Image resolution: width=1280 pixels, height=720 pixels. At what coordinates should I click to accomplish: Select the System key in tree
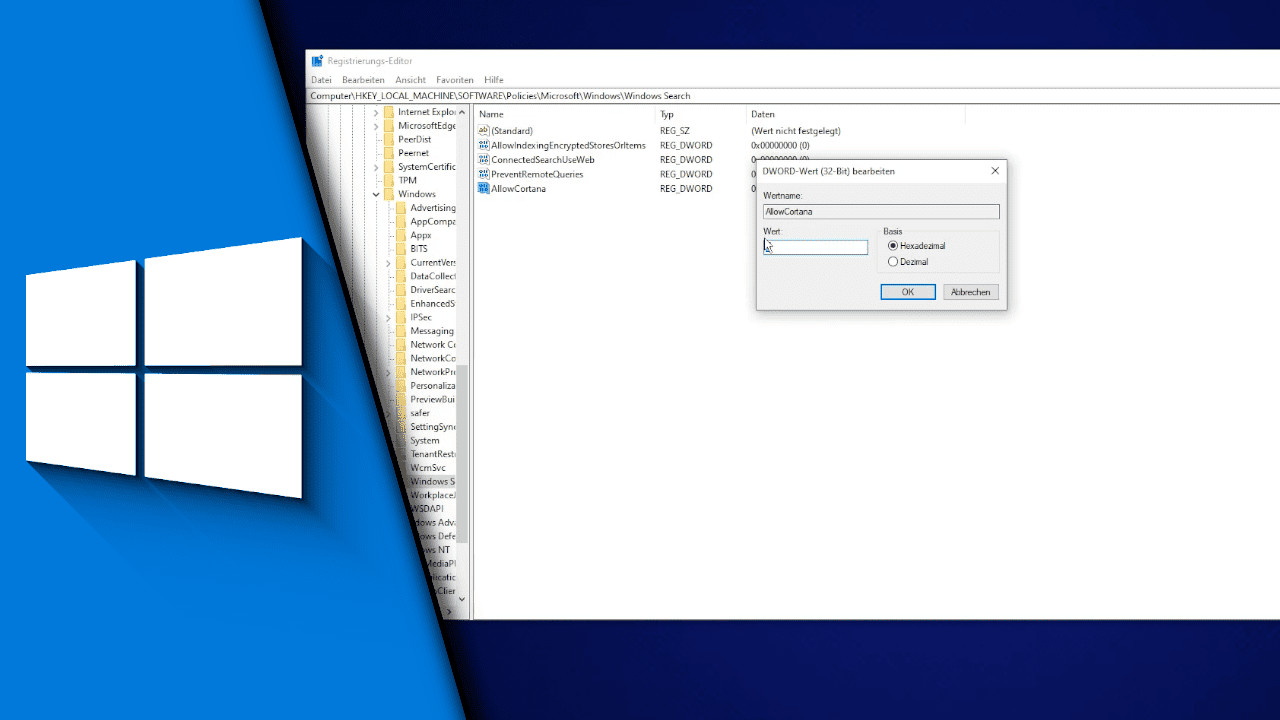tap(425, 441)
